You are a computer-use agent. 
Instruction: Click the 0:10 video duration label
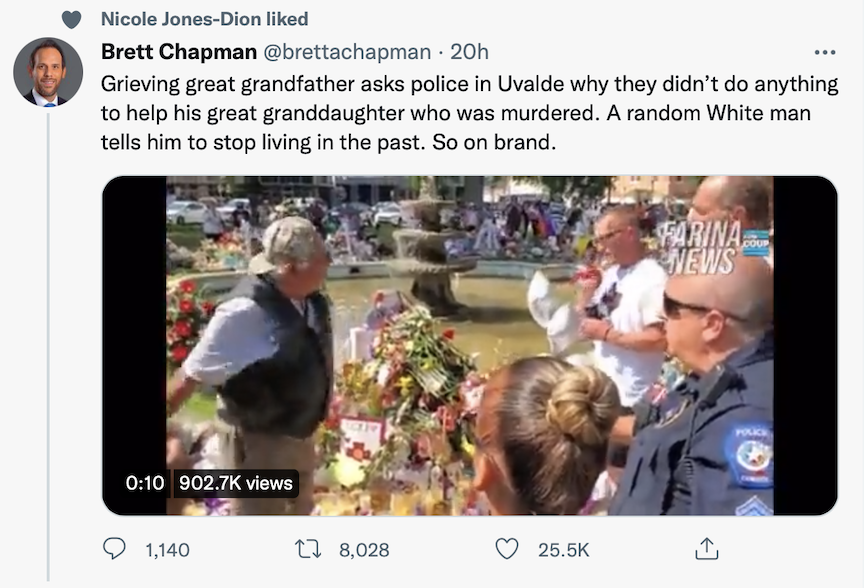point(145,483)
